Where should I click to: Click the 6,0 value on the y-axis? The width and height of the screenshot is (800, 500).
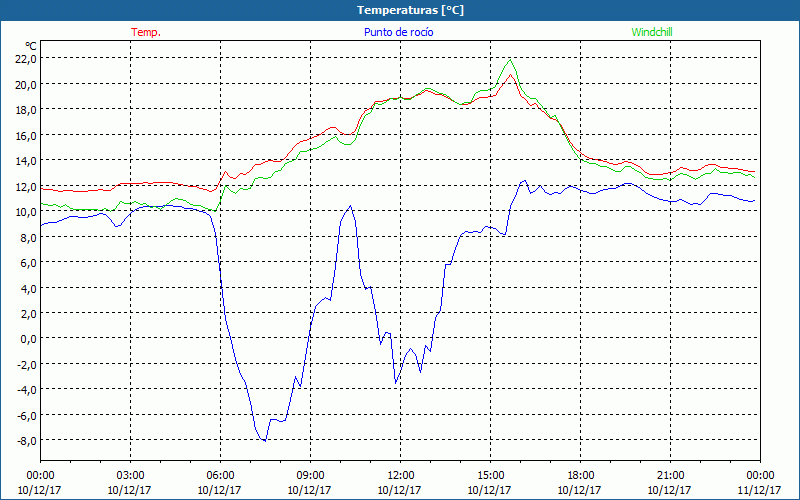pos(28,263)
